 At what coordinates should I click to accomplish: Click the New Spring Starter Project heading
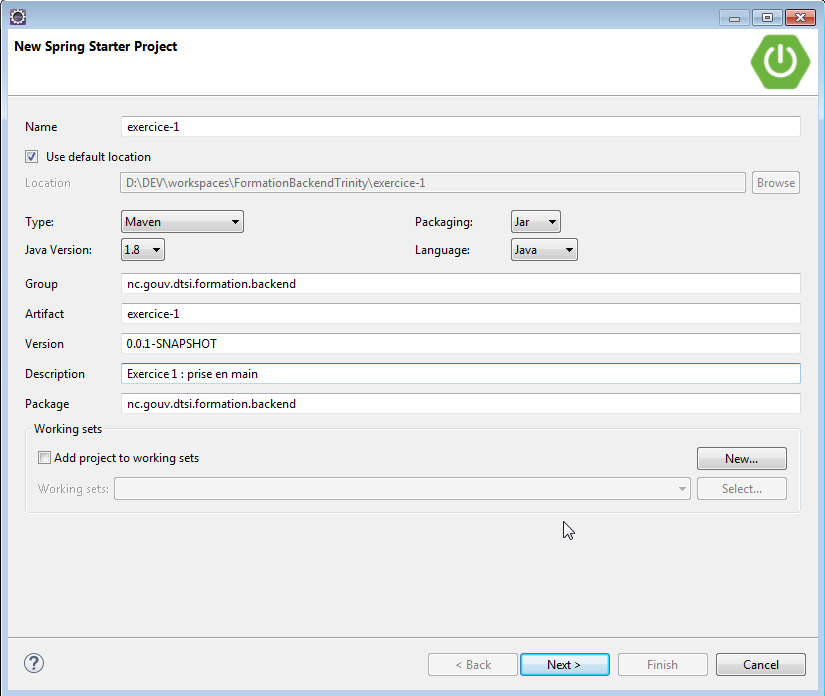(x=95, y=46)
